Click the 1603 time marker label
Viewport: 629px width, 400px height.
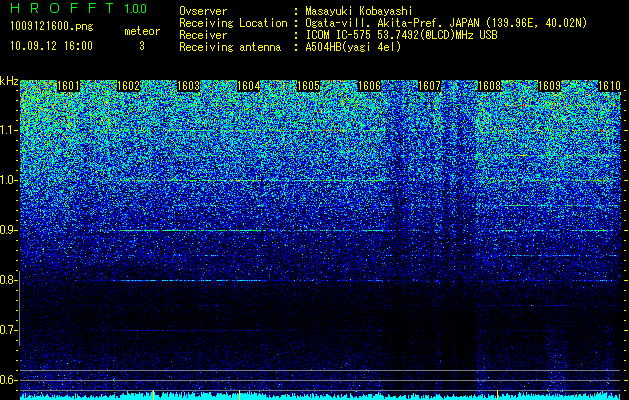coord(189,86)
